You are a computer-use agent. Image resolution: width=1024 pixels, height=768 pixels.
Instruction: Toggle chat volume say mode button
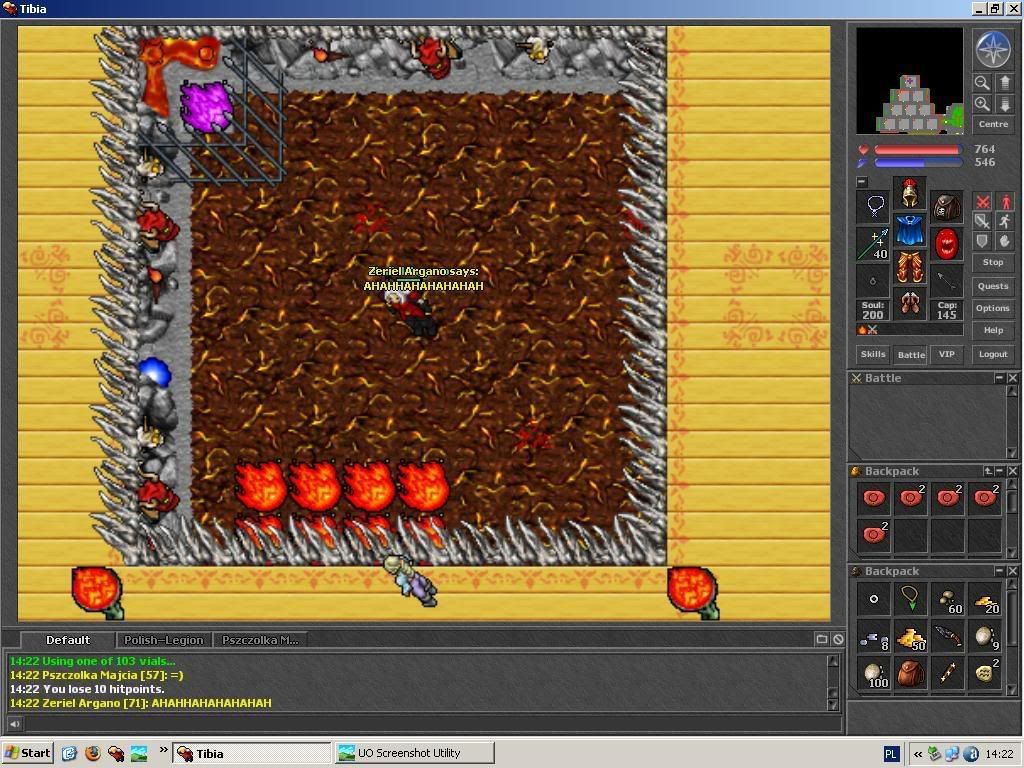pos(14,723)
